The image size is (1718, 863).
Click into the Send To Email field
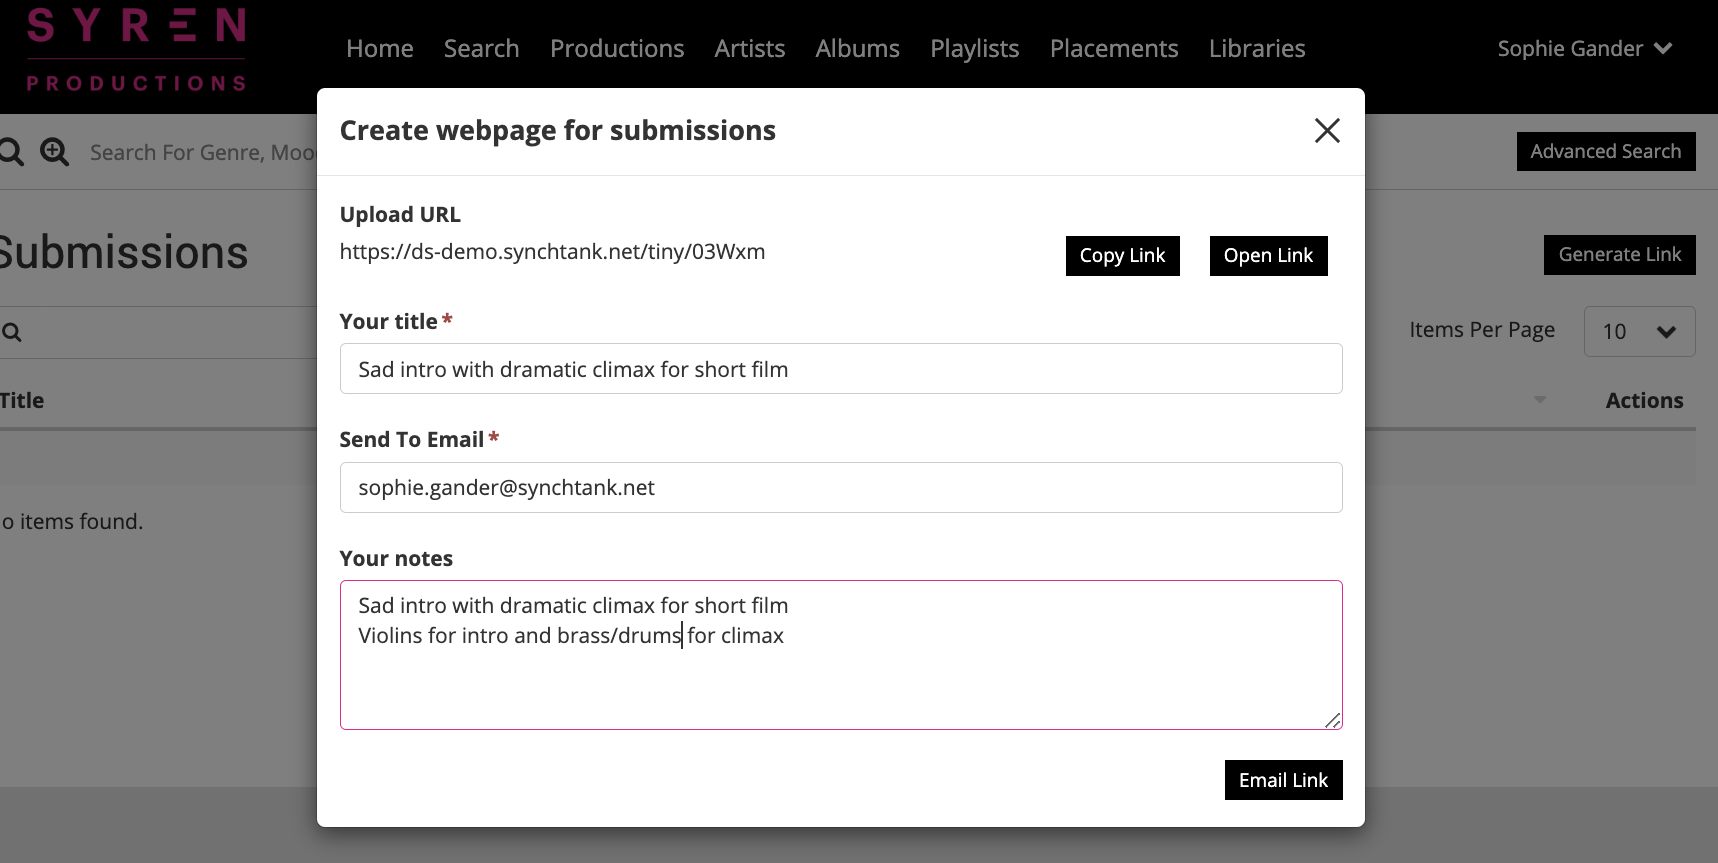tap(840, 488)
